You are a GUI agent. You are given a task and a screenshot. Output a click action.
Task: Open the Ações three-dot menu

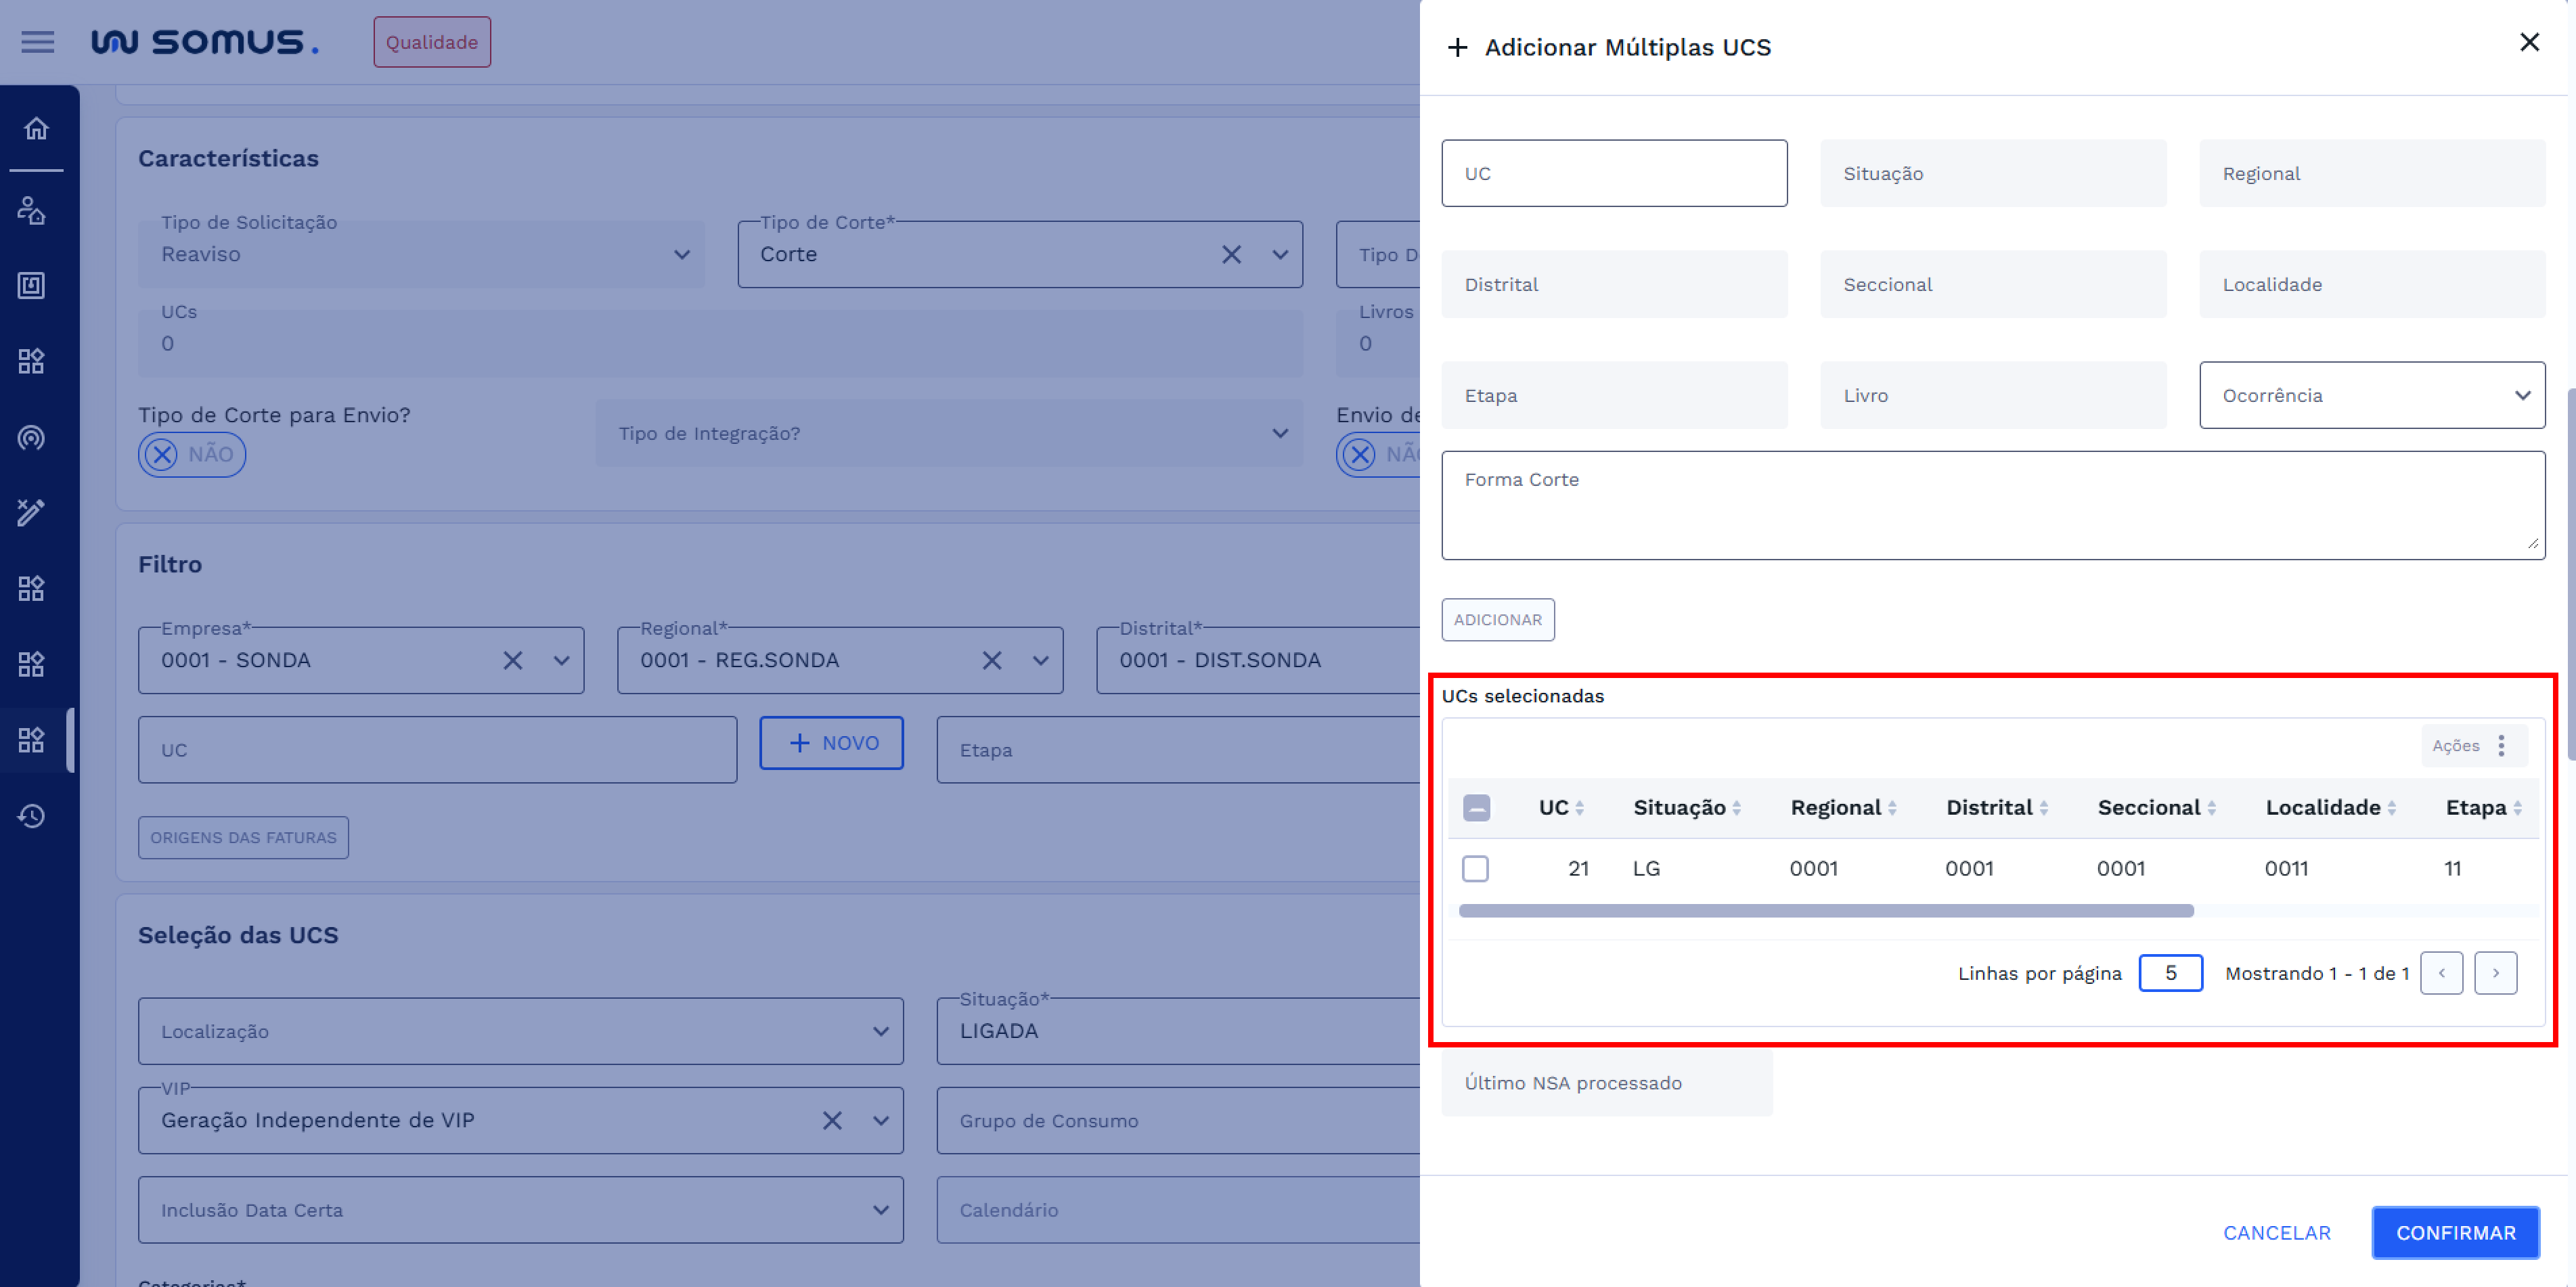[x=2501, y=746]
